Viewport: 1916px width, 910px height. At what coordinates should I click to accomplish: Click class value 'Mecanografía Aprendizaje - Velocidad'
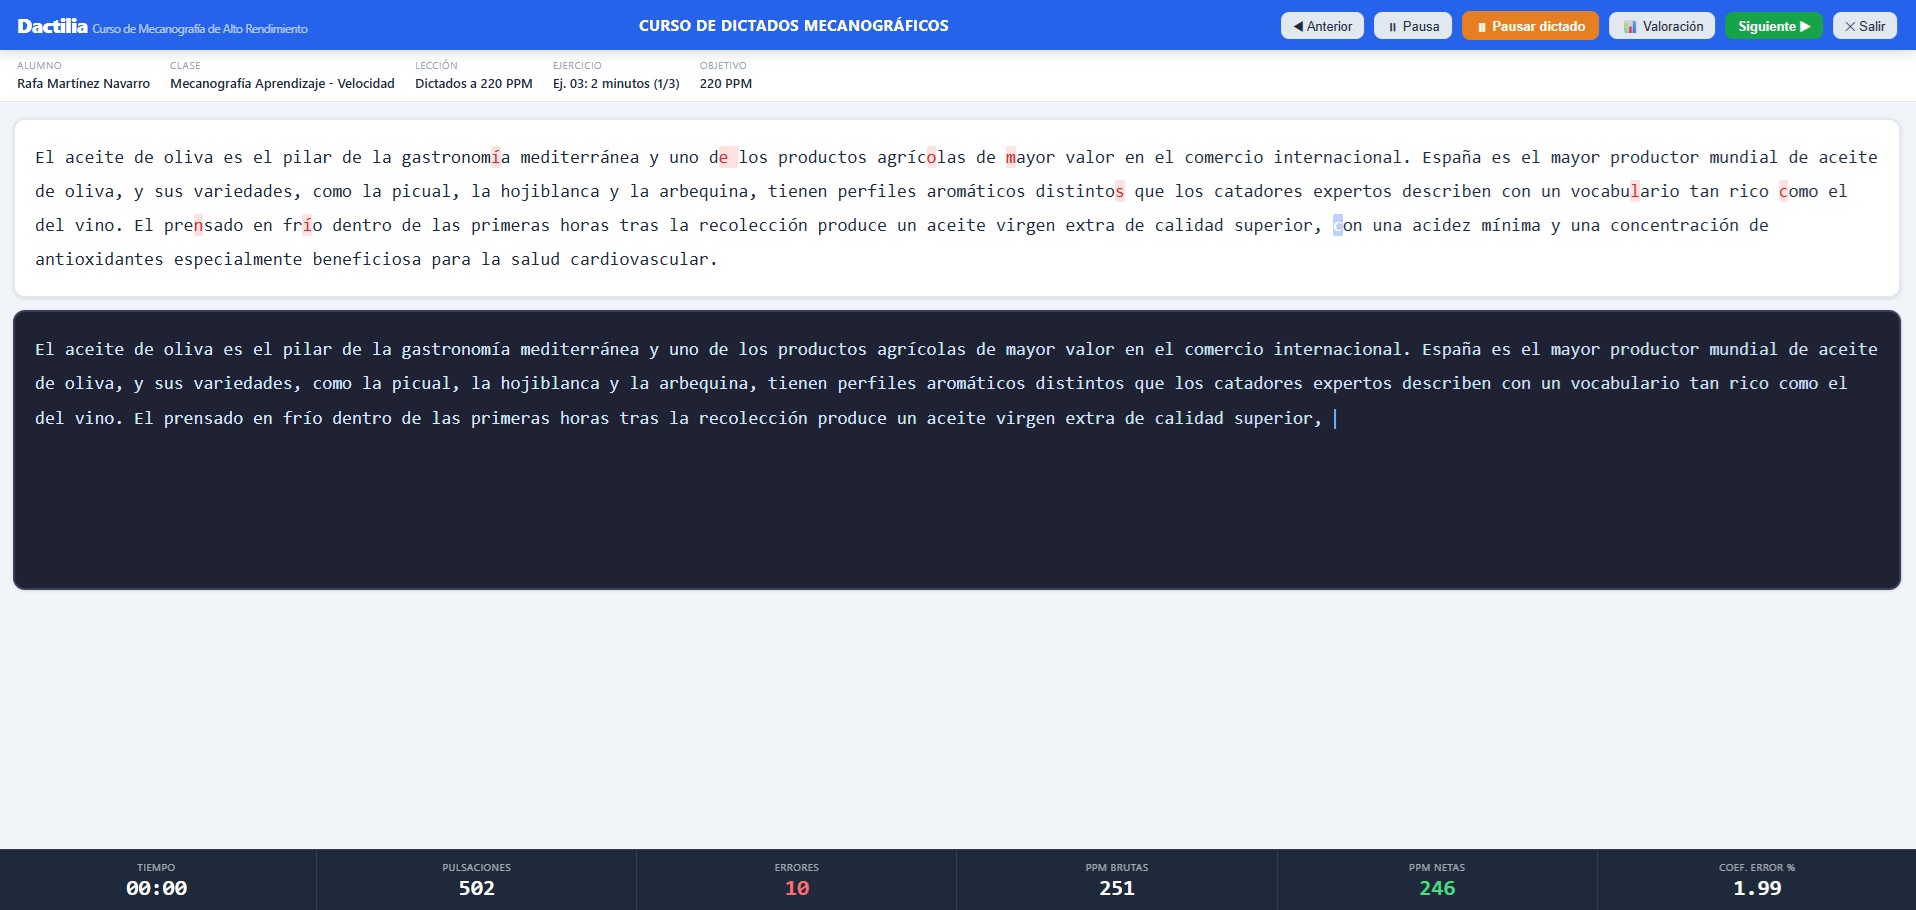tap(282, 84)
